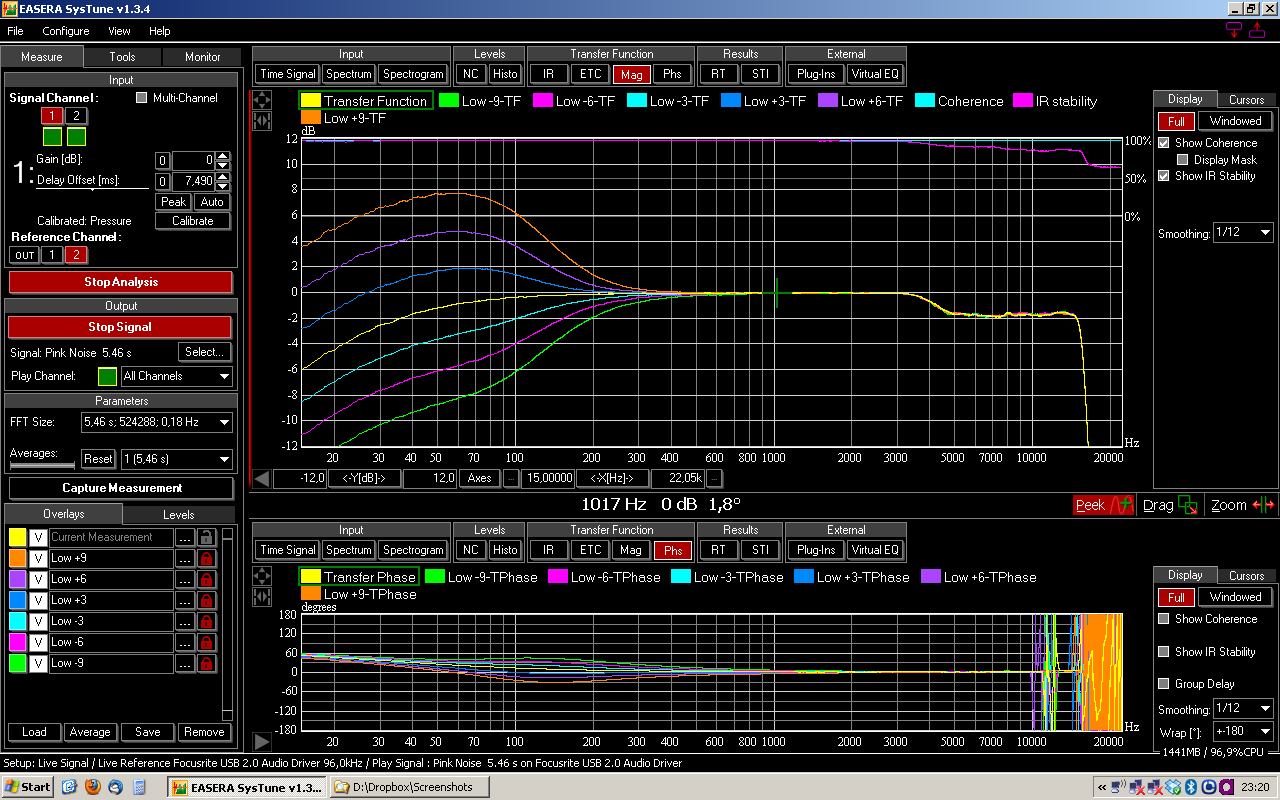This screenshot has width=1280, height=800.
Task: Uncheck Show IR Stability in upper display
Action: pos(1163,176)
